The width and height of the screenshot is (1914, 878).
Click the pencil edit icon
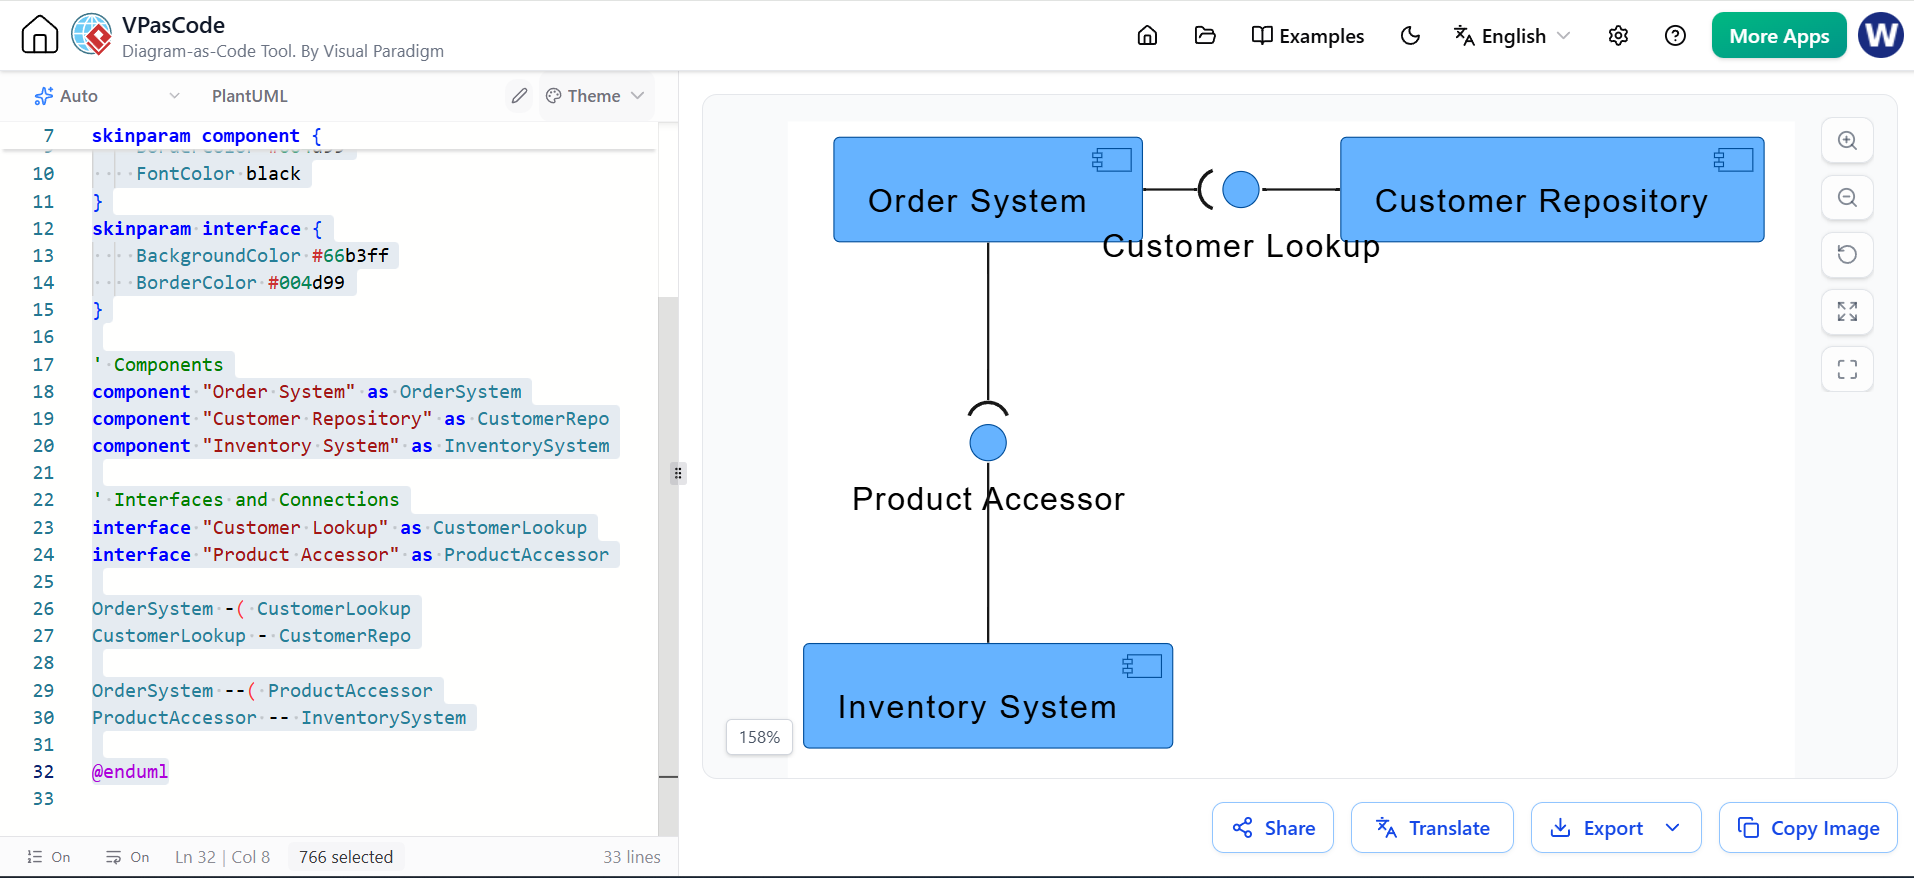(x=519, y=96)
